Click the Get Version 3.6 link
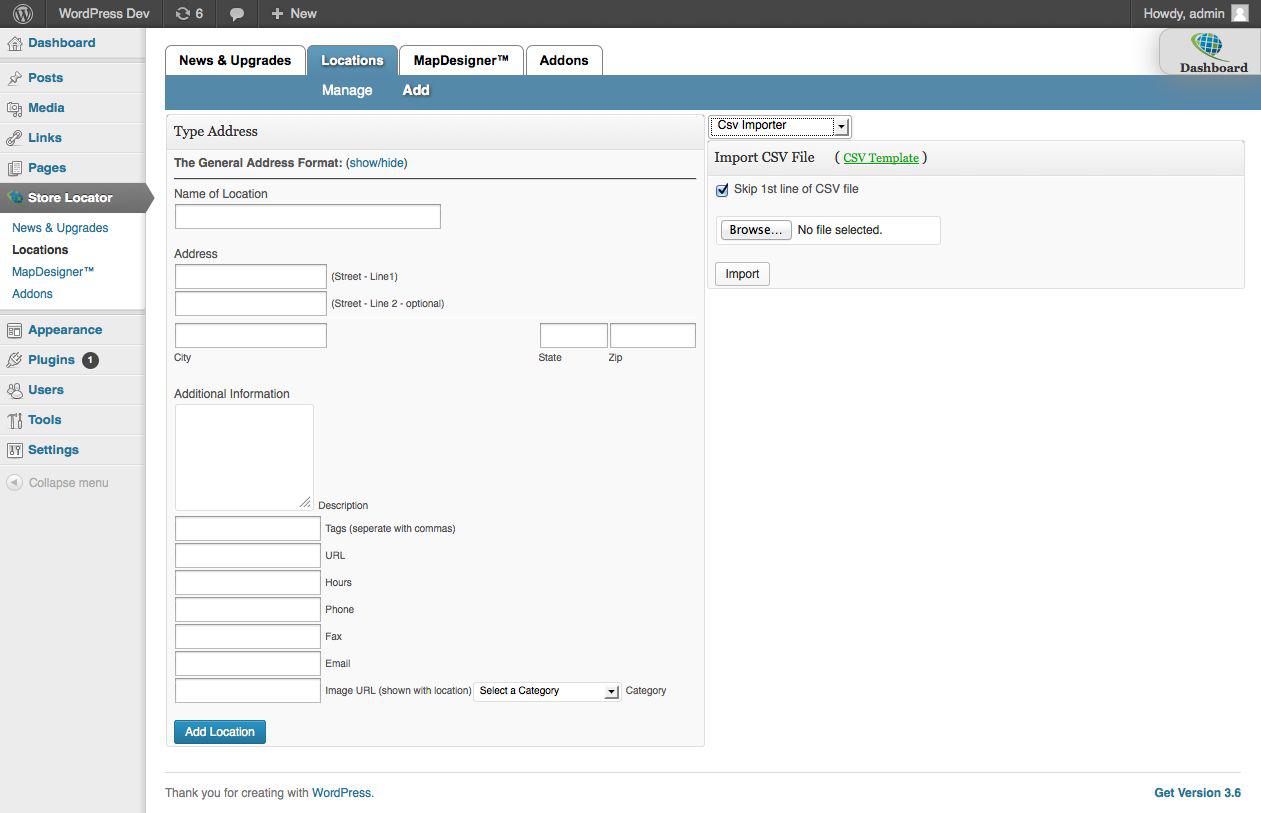The height and width of the screenshot is (813, 1261). click(1197, 793)
